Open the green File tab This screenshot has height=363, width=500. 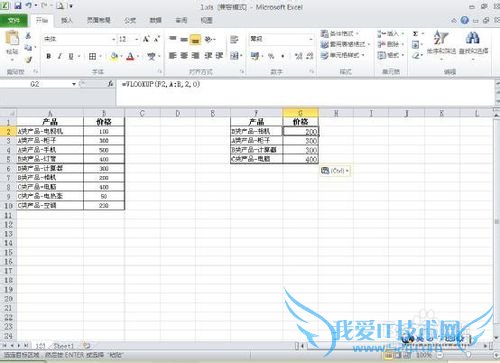click(x=14, y=21)
